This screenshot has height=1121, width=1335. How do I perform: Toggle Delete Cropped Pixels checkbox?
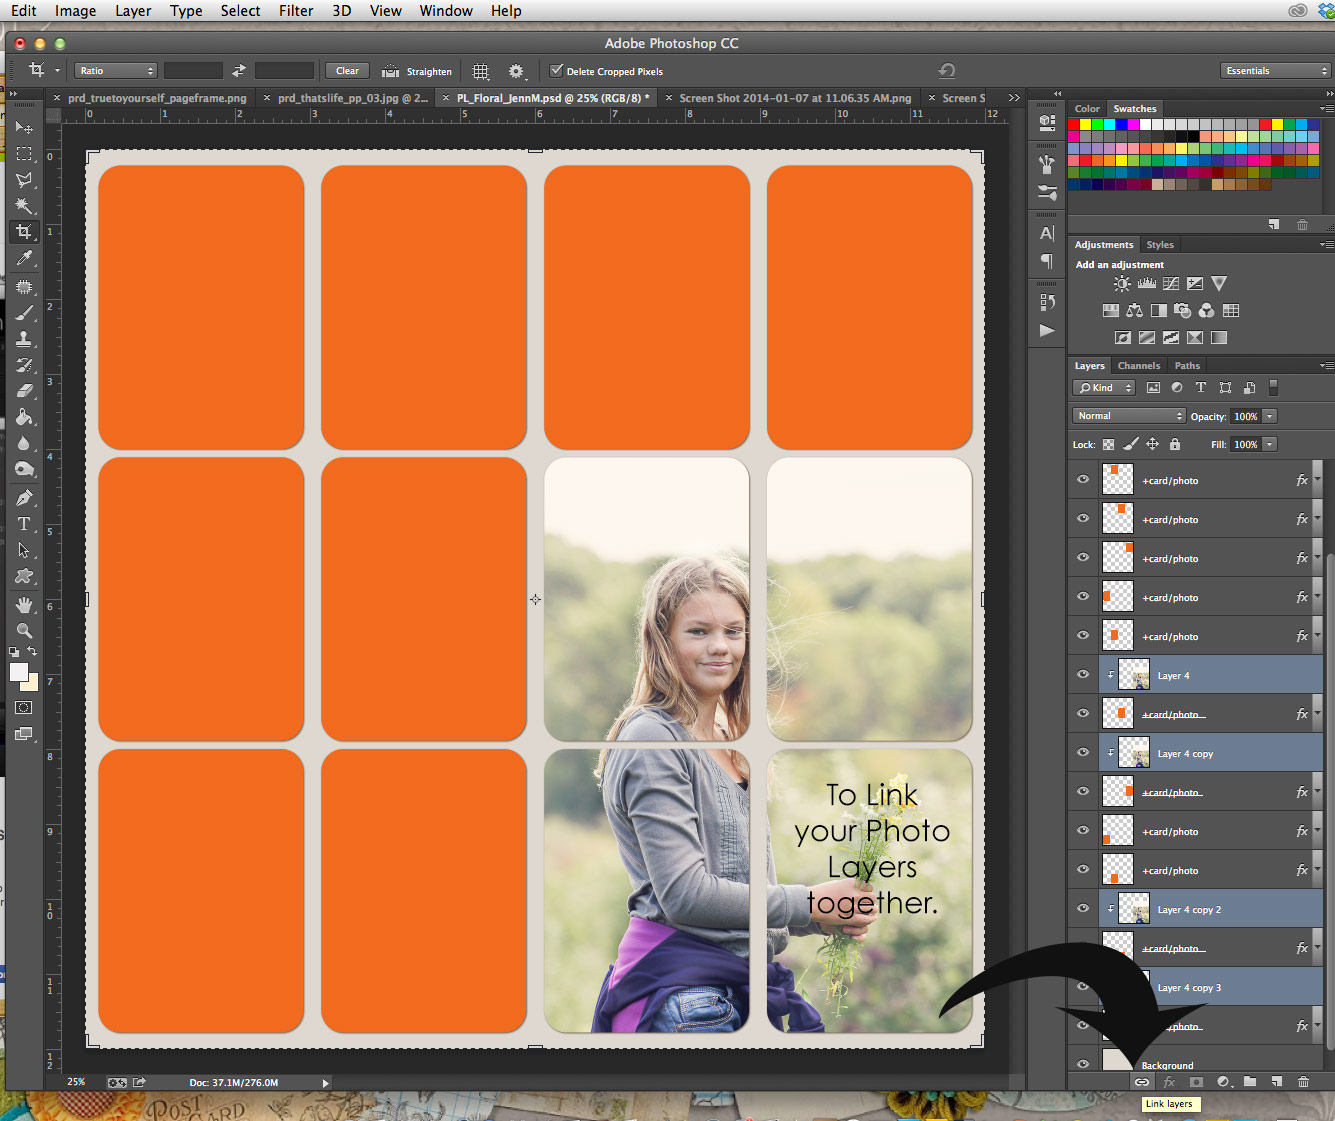point(557,71)
